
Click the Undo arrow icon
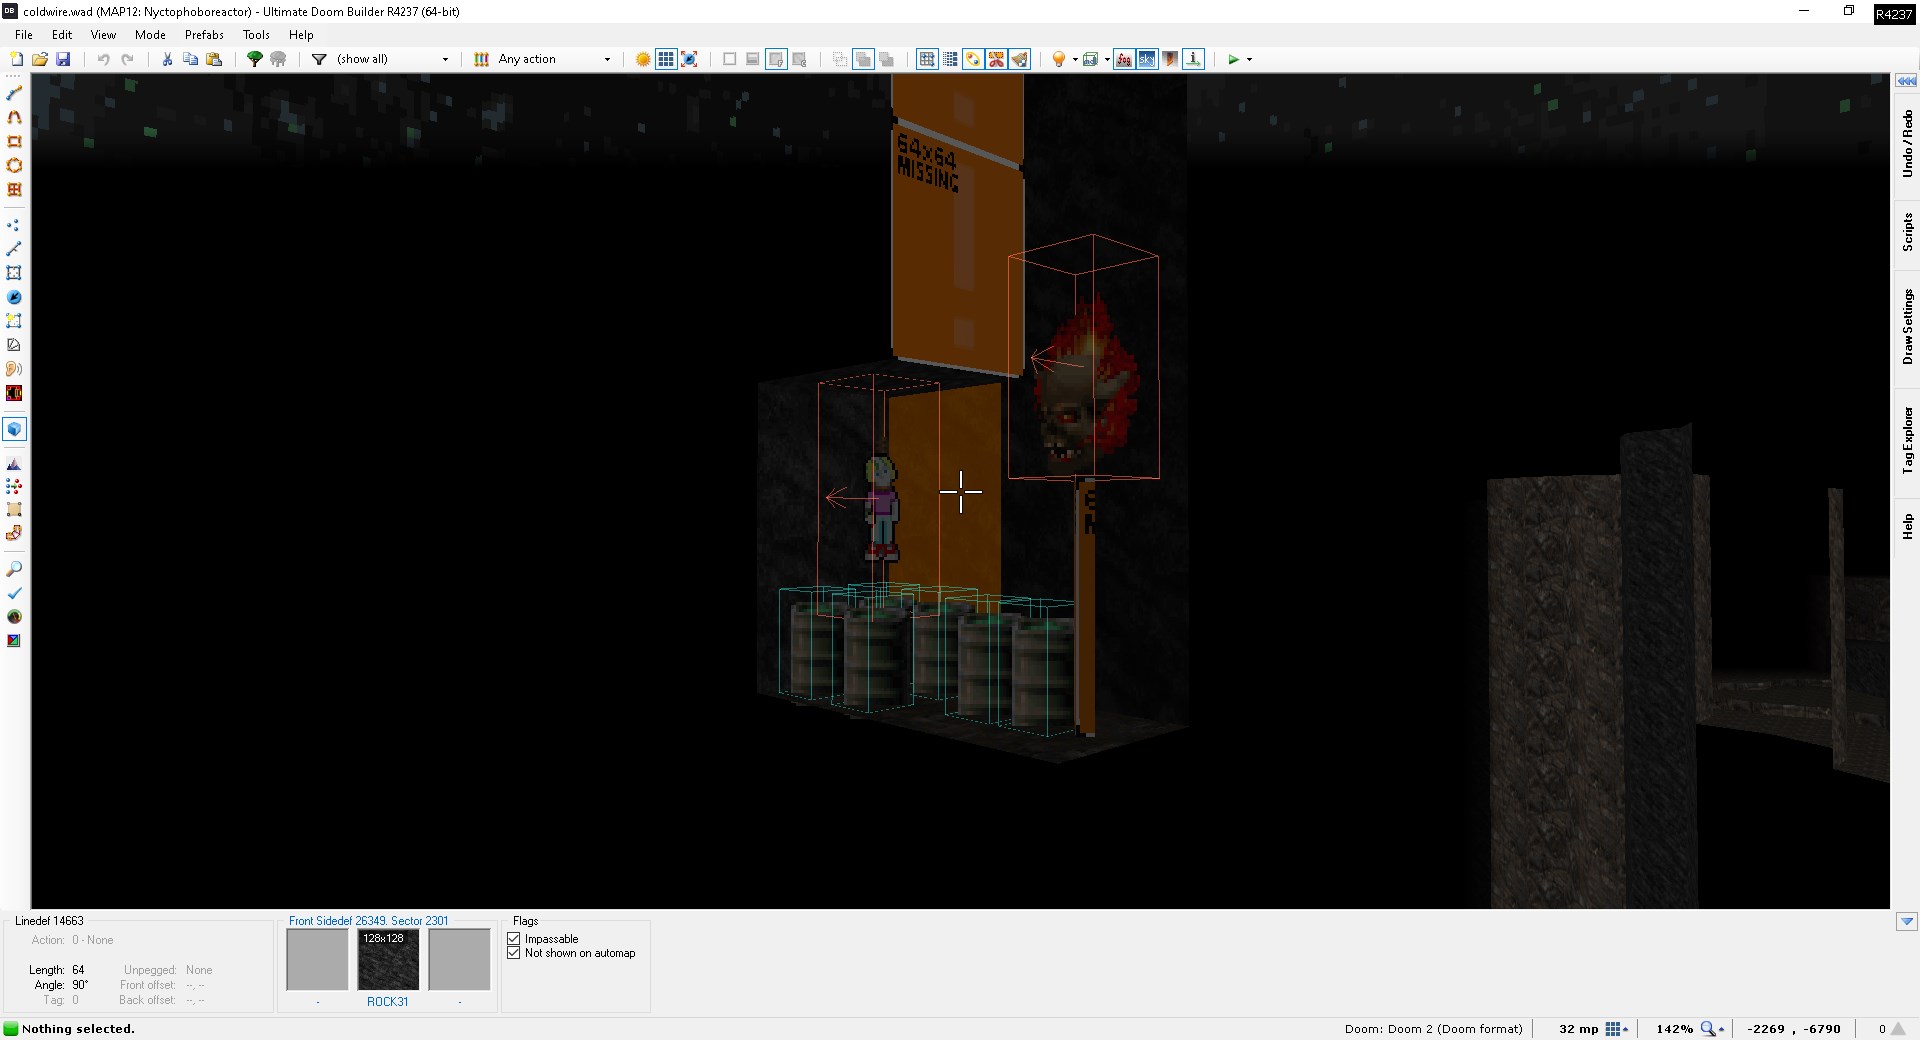[103, 59]
